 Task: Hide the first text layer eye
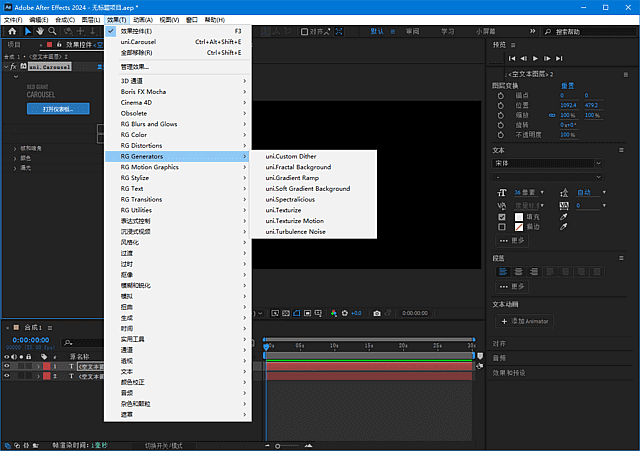7,366
